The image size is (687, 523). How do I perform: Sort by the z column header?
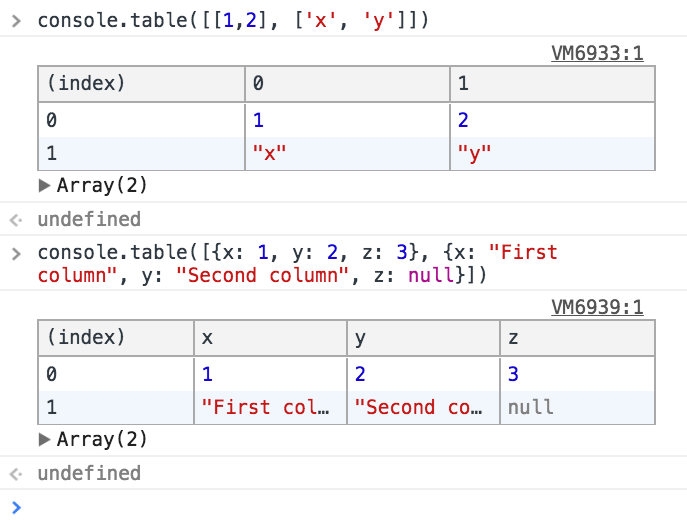pyautogui.click(x=576, y=338)
